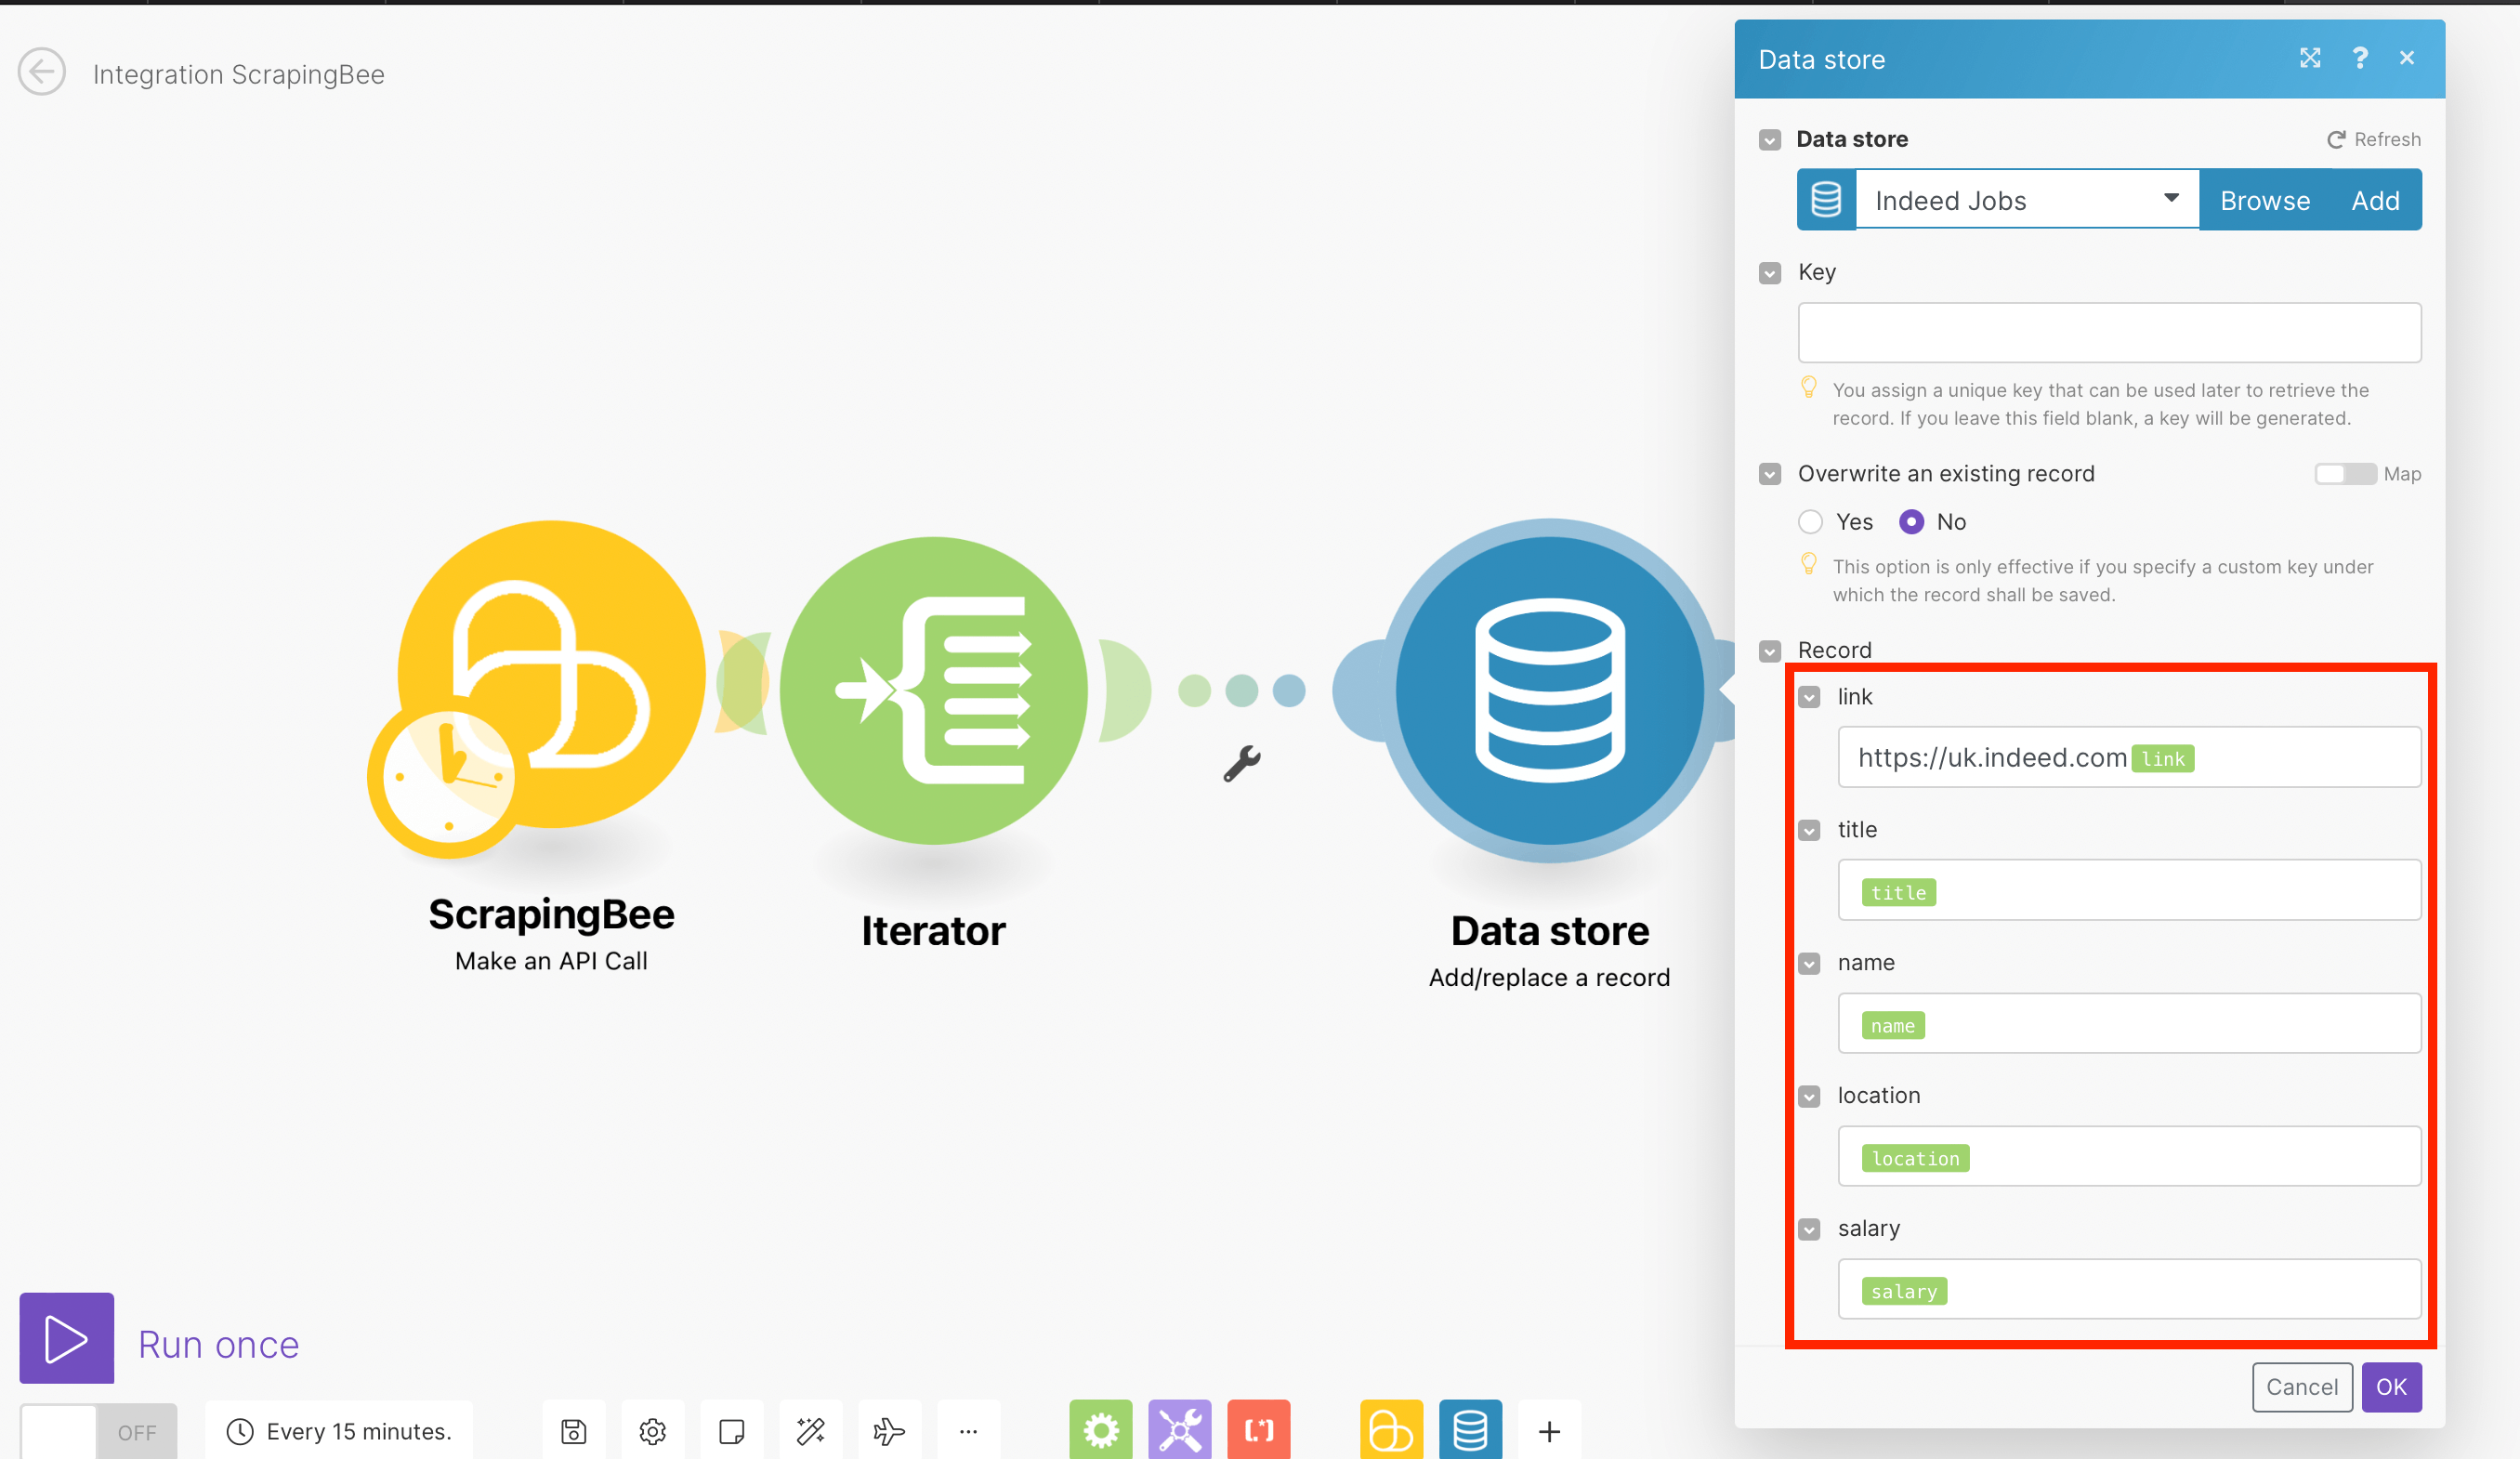Open scenario settings gear icon

652,1431
